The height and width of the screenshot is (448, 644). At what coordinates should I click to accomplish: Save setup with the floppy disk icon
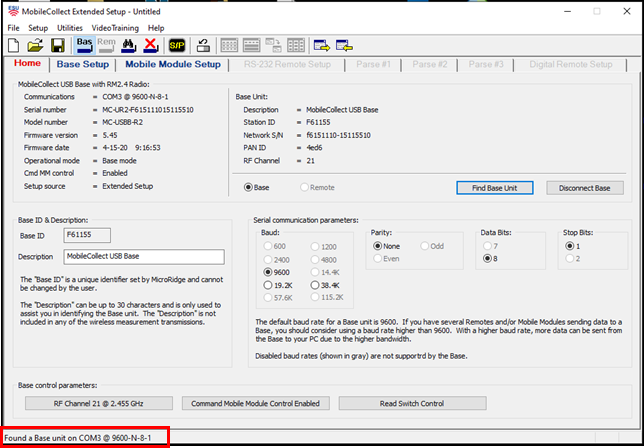(58, 45)
